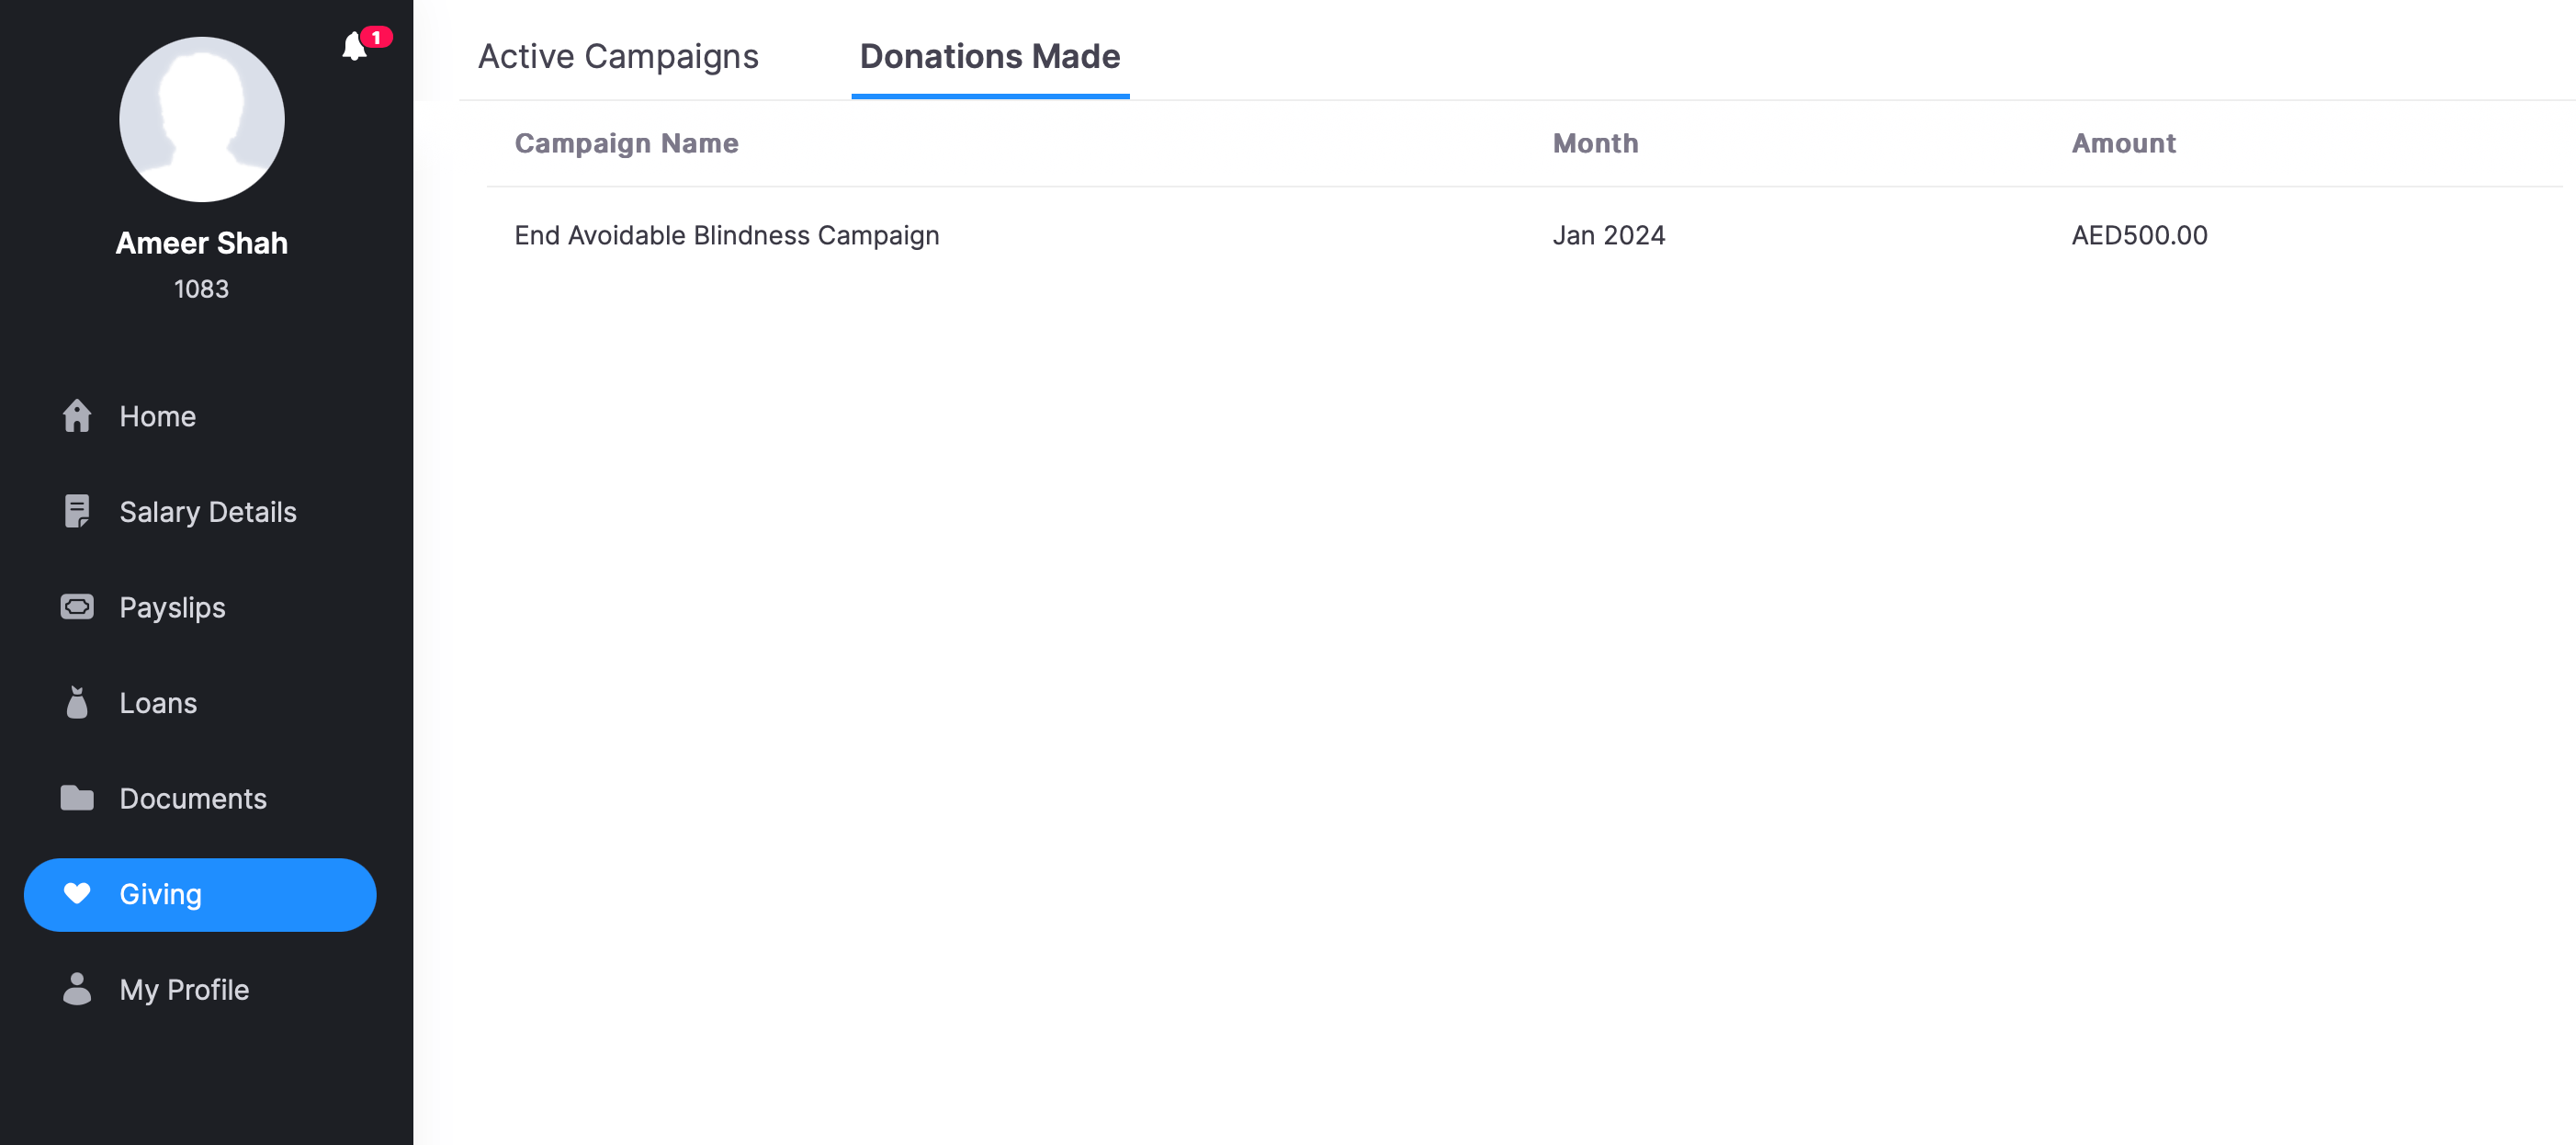The width and height of the screenshot is (2576, 1145).
Task: Click the notification bell icon
Action: pos(354,47)
